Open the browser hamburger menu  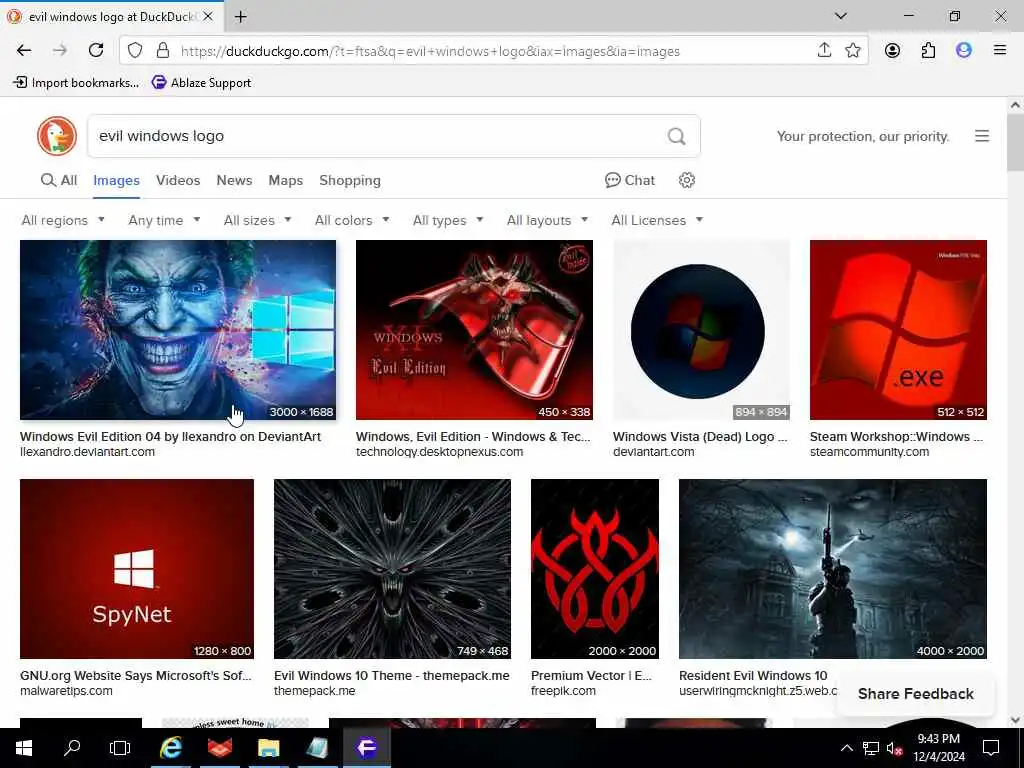1000,50
